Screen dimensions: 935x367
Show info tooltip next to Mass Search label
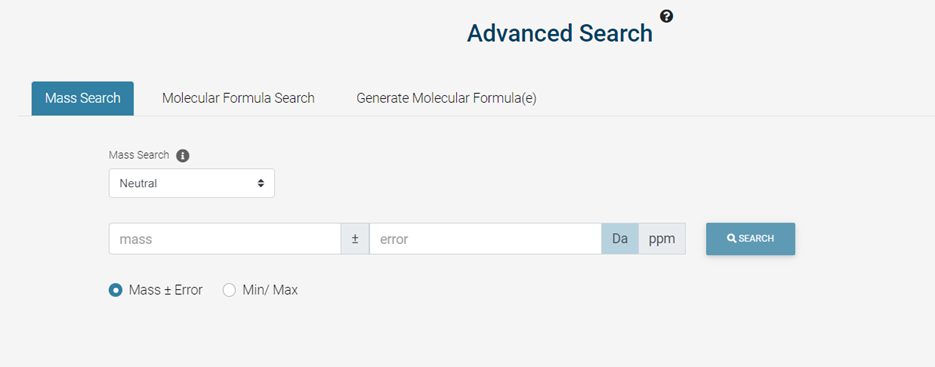tap(183, 156)
